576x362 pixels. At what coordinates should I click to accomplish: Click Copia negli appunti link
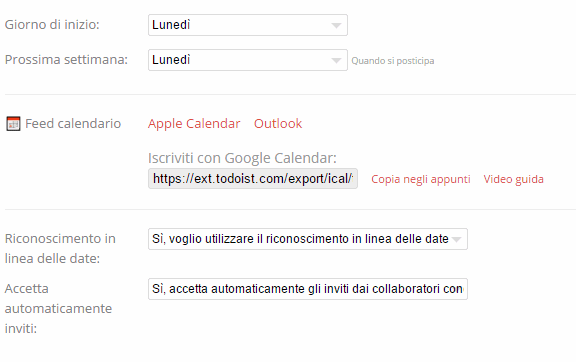[421, 179]
